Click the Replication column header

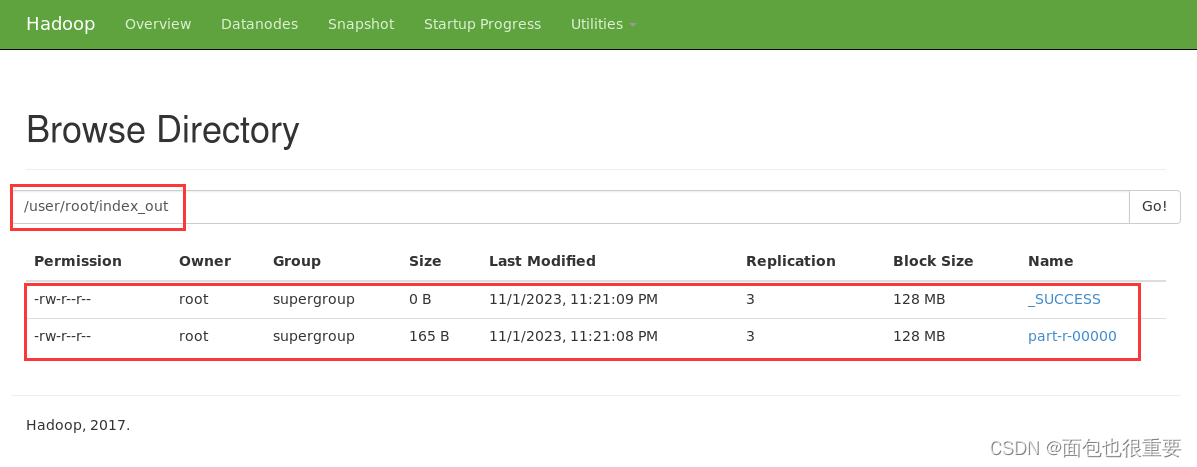pyautogui.click(x=791, y=261)
